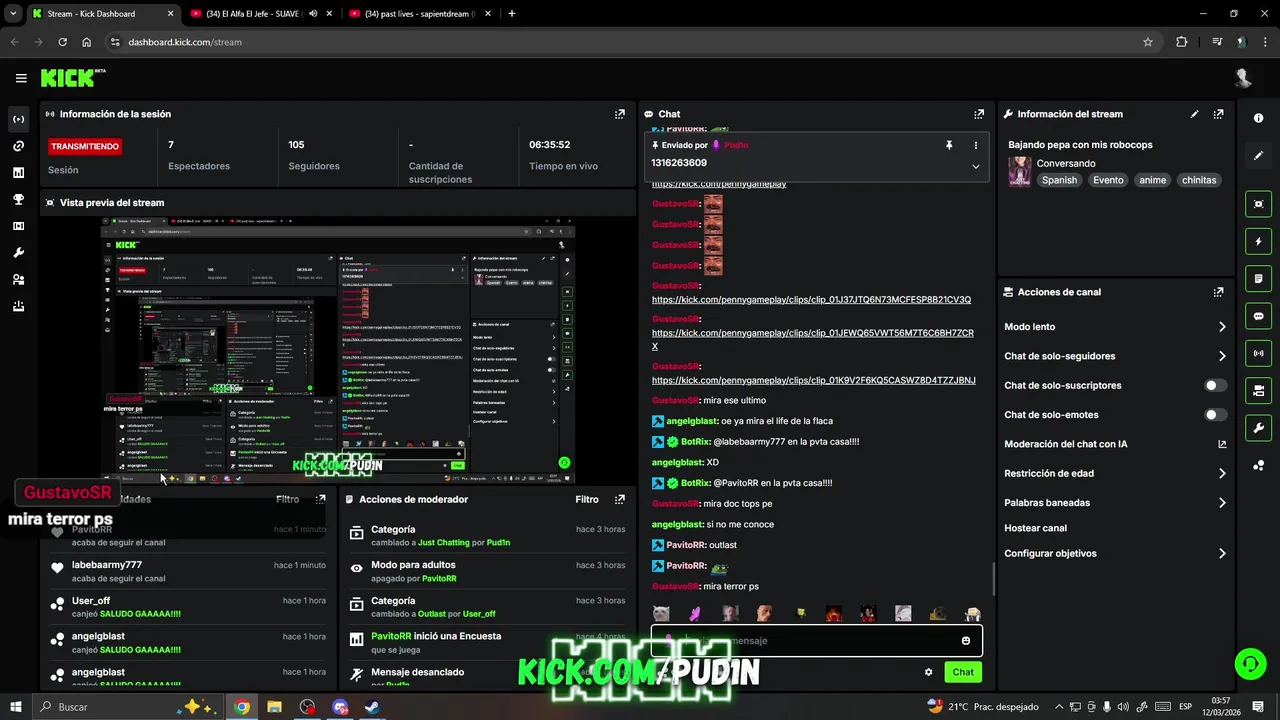Toggle the wrench widget in right toolbar
1280x720 pixels.
(x=1259, y=428)
